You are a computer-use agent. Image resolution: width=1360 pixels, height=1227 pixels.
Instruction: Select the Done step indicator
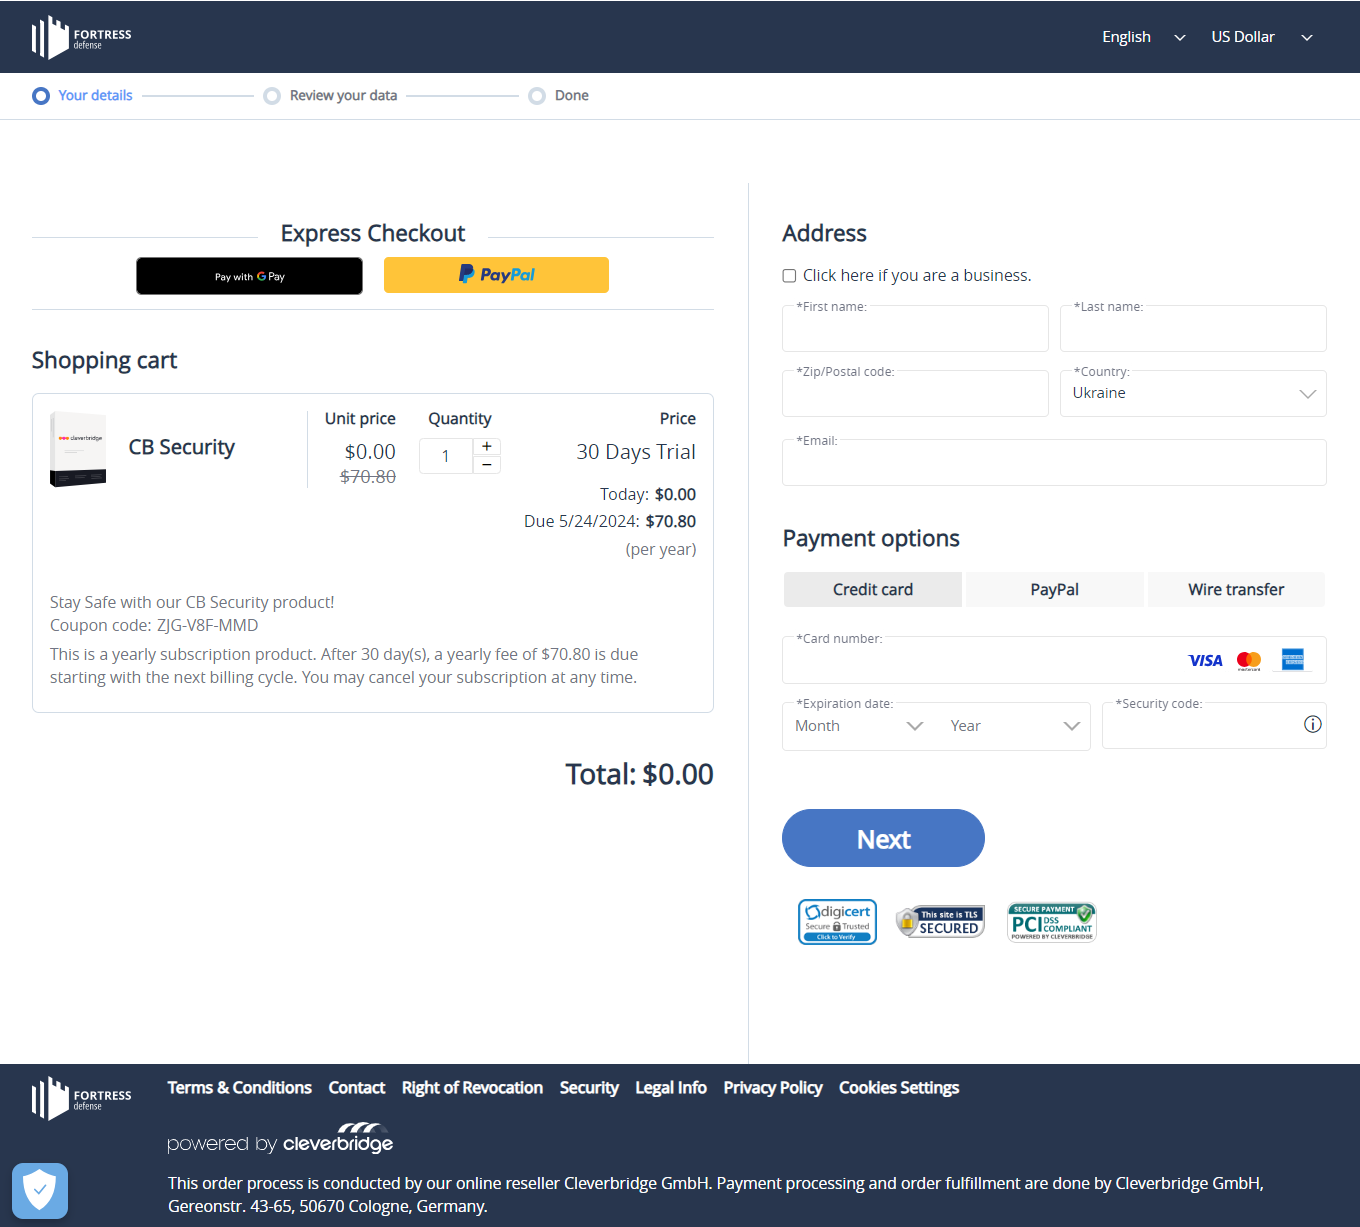[559, 96]
